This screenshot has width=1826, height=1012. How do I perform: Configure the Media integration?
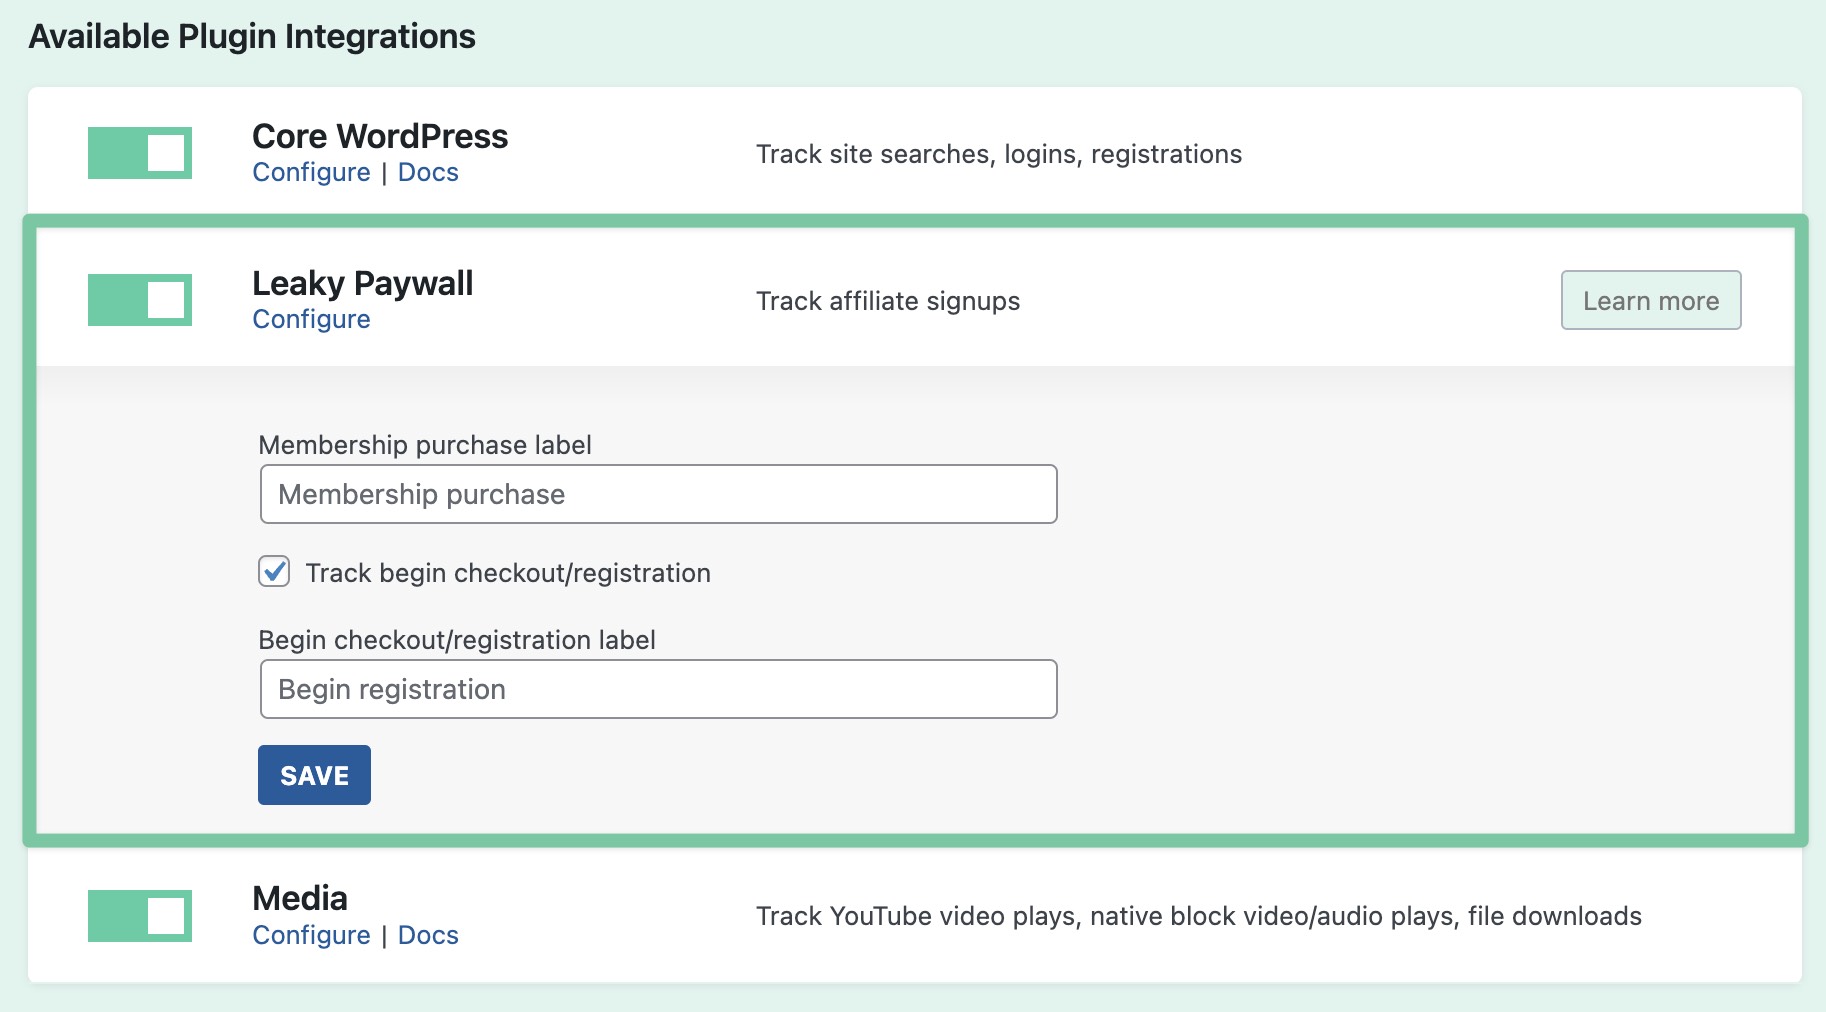pyautogui.click(x=311, y=935)
